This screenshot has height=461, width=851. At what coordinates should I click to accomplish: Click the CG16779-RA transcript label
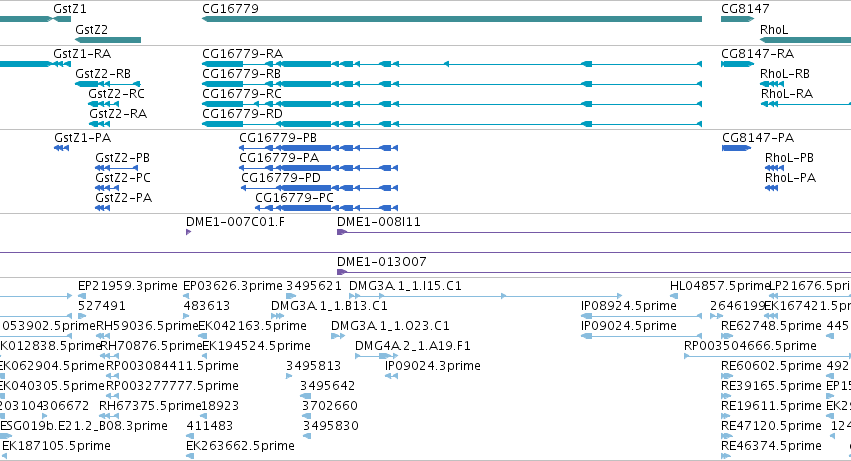(243, 54)
